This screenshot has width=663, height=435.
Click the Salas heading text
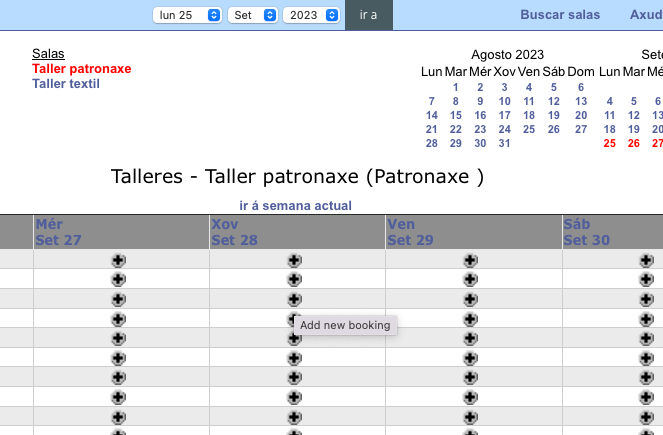(48, 54)
